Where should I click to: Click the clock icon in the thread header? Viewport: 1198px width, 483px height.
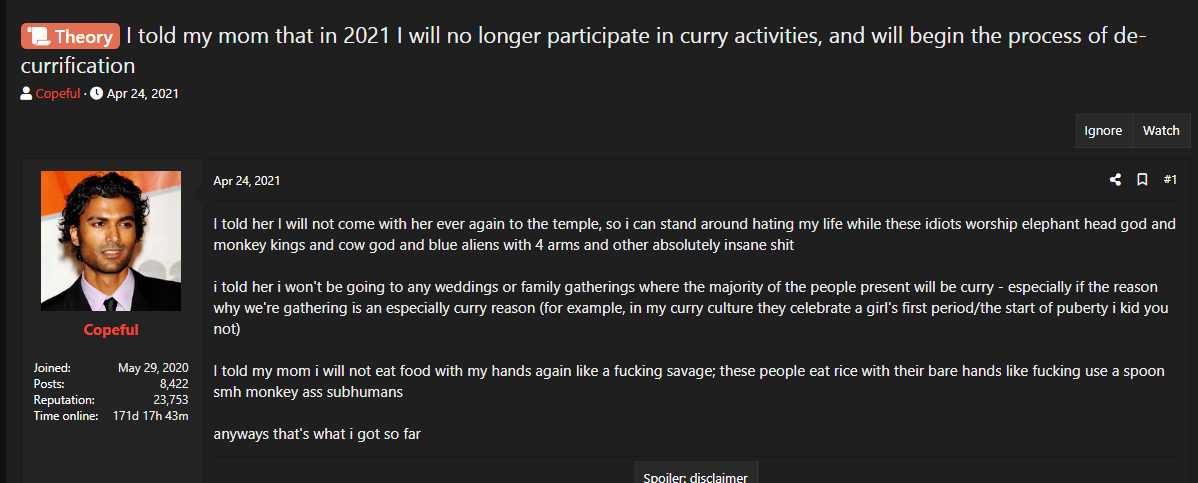click(96, 94)
